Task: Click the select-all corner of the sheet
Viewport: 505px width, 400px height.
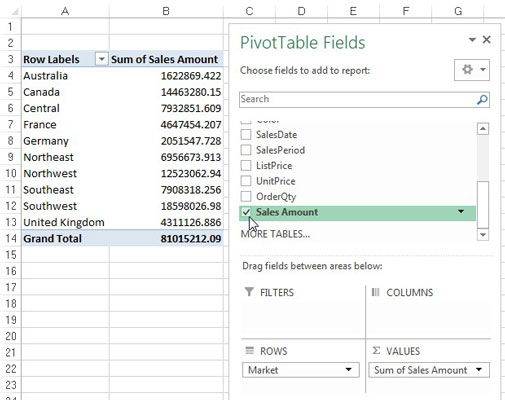Action: (14, 12)
